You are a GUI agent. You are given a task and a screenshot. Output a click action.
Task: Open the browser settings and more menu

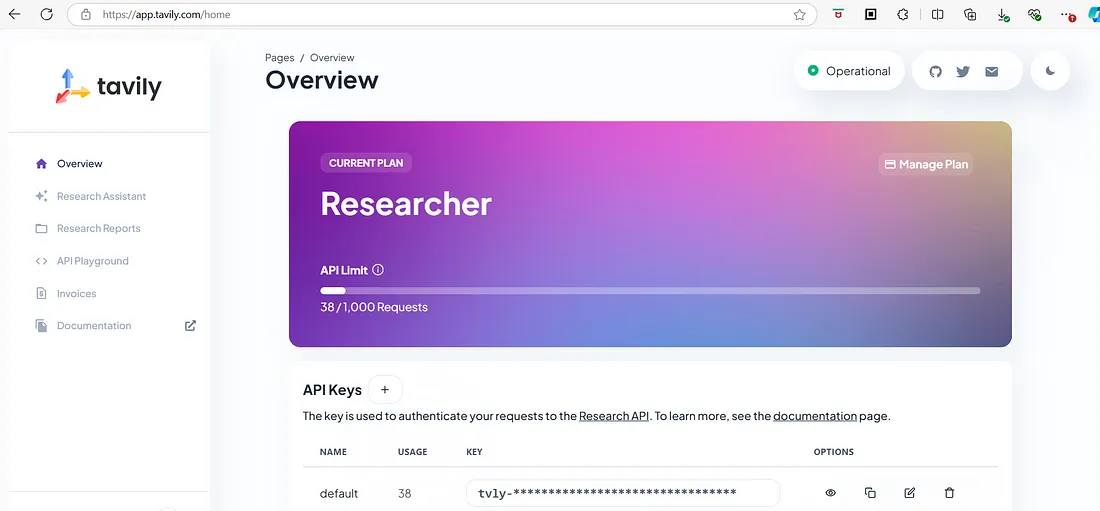tap(1068, 15)
